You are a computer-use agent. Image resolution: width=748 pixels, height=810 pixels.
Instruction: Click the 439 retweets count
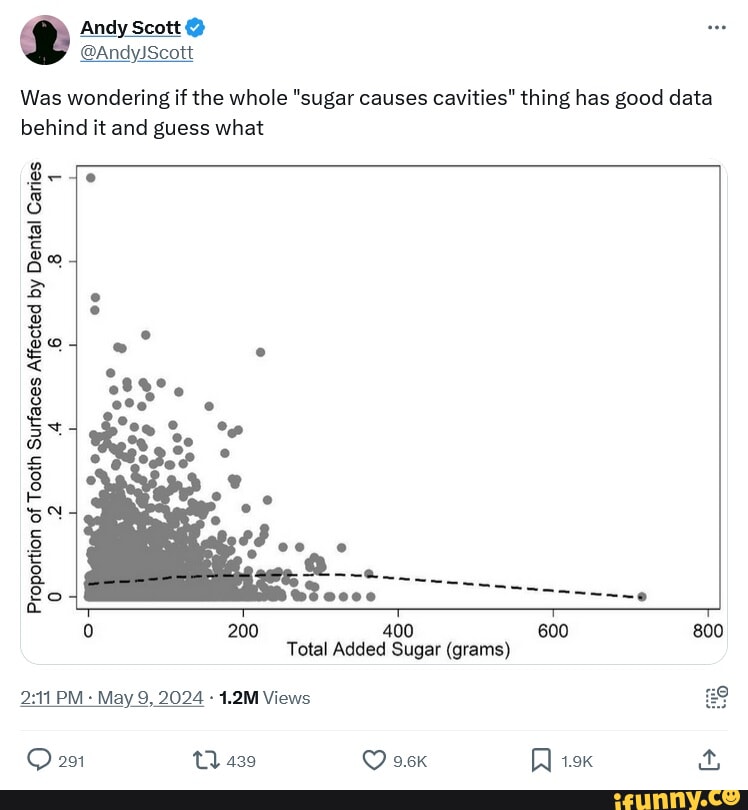pyautogui.click(x=242, y=762)
